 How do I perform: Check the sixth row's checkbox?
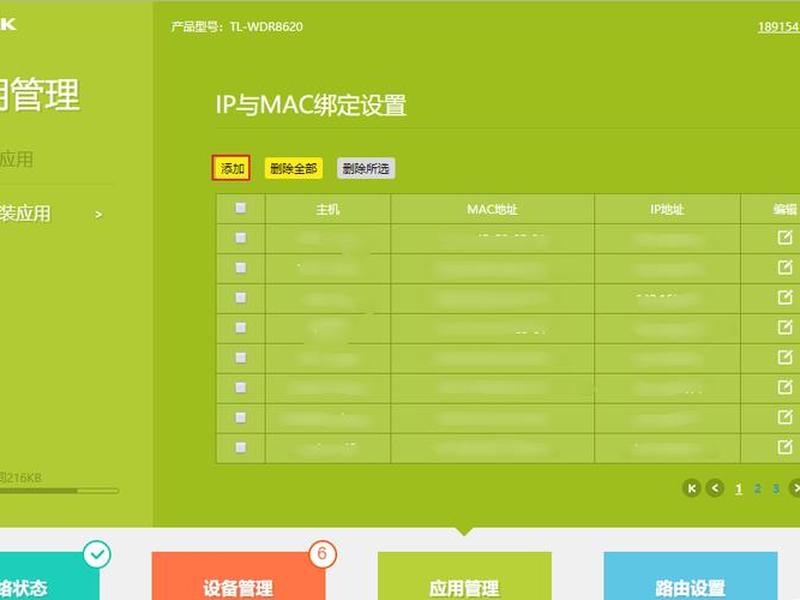[x=240, y=388]
